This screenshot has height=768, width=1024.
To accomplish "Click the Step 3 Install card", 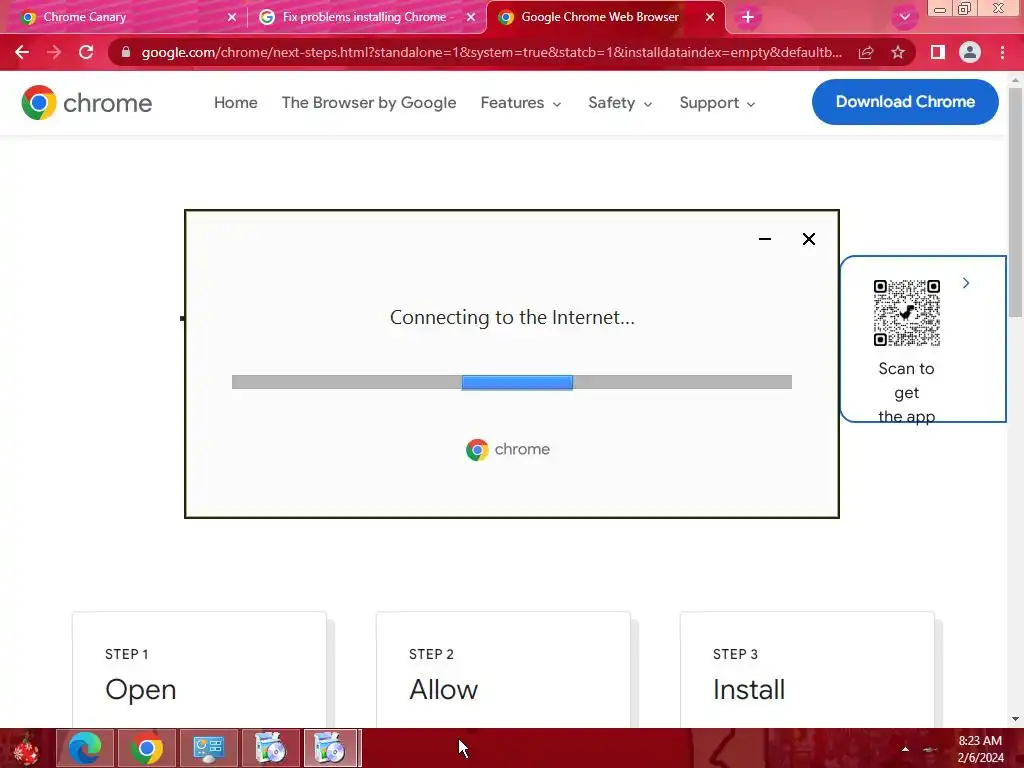I will pyautogui.click(x=807, y=670).
